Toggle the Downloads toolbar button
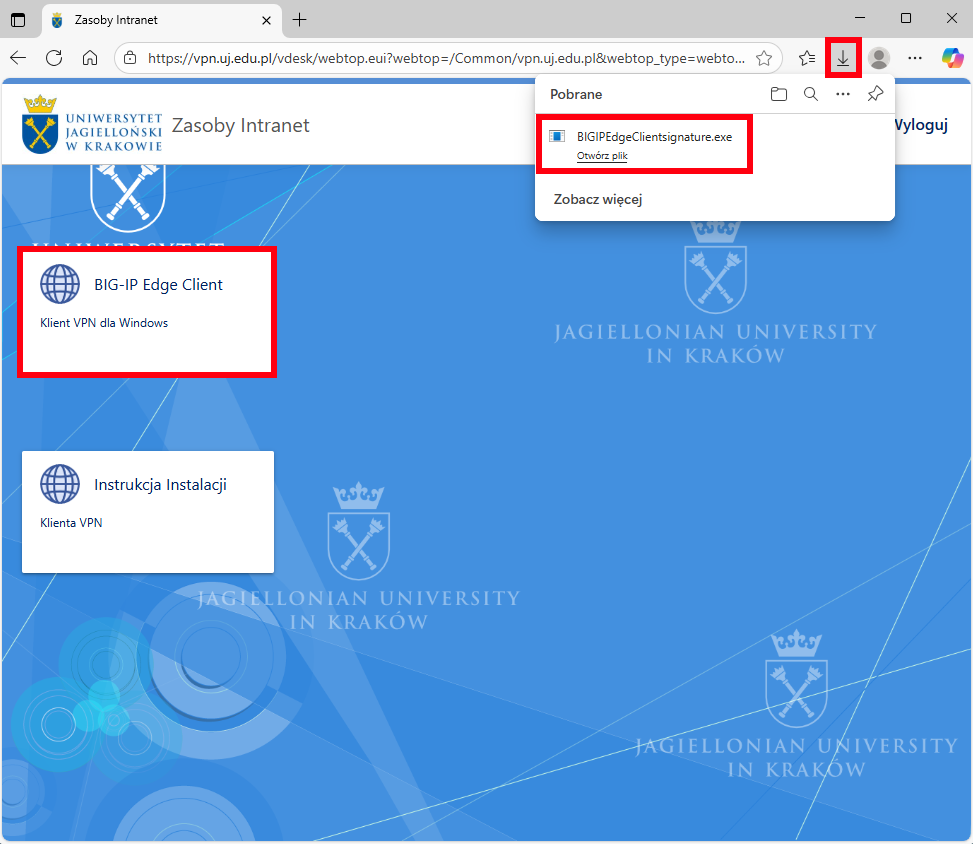Viewport: 973px width, 844px height. (x=843, y=58)
